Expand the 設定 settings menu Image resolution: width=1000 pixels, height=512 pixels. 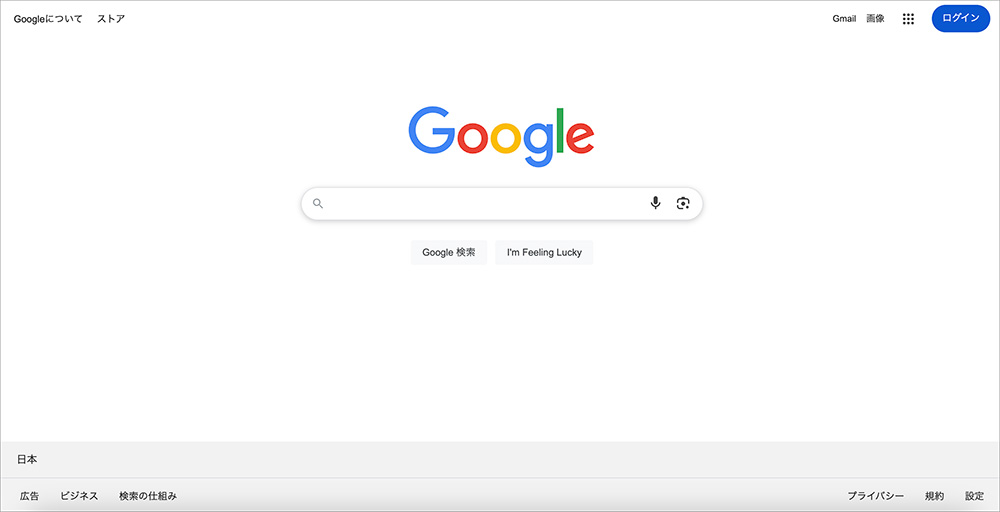point(974,495)
